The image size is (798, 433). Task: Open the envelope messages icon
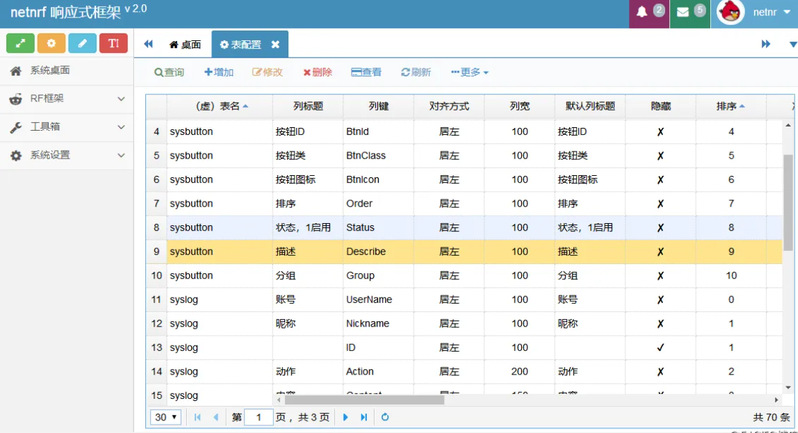click(x=683, y=13)
